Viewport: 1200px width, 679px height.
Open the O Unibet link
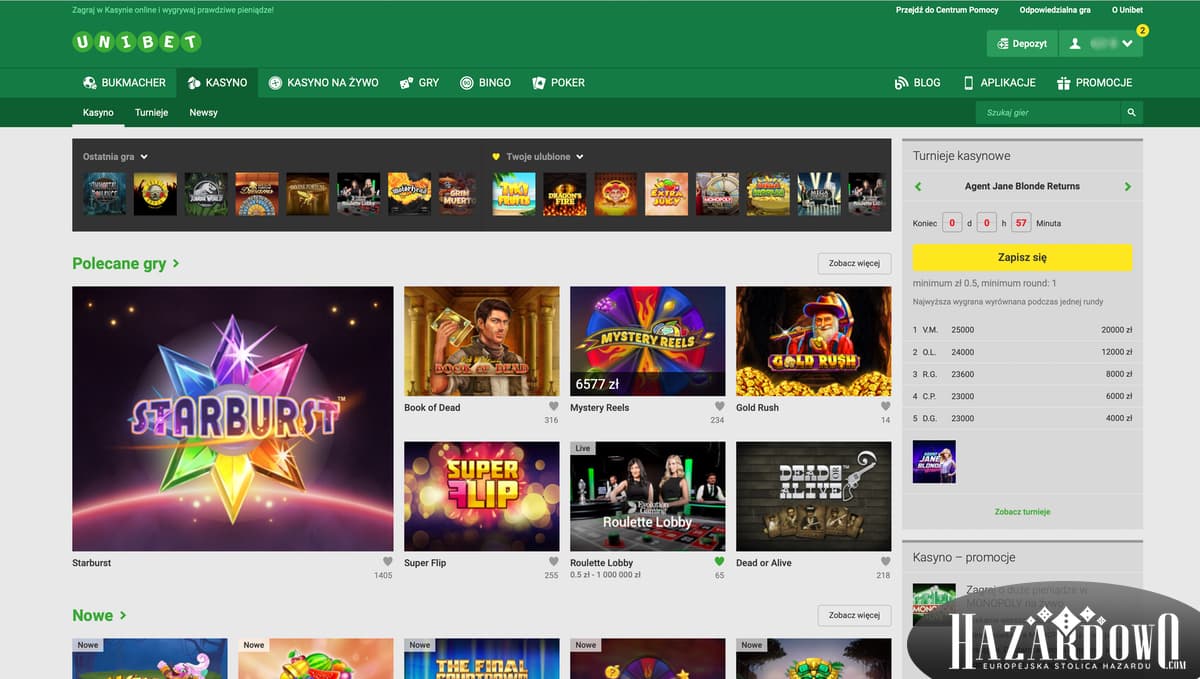(x=1127, y=10)
